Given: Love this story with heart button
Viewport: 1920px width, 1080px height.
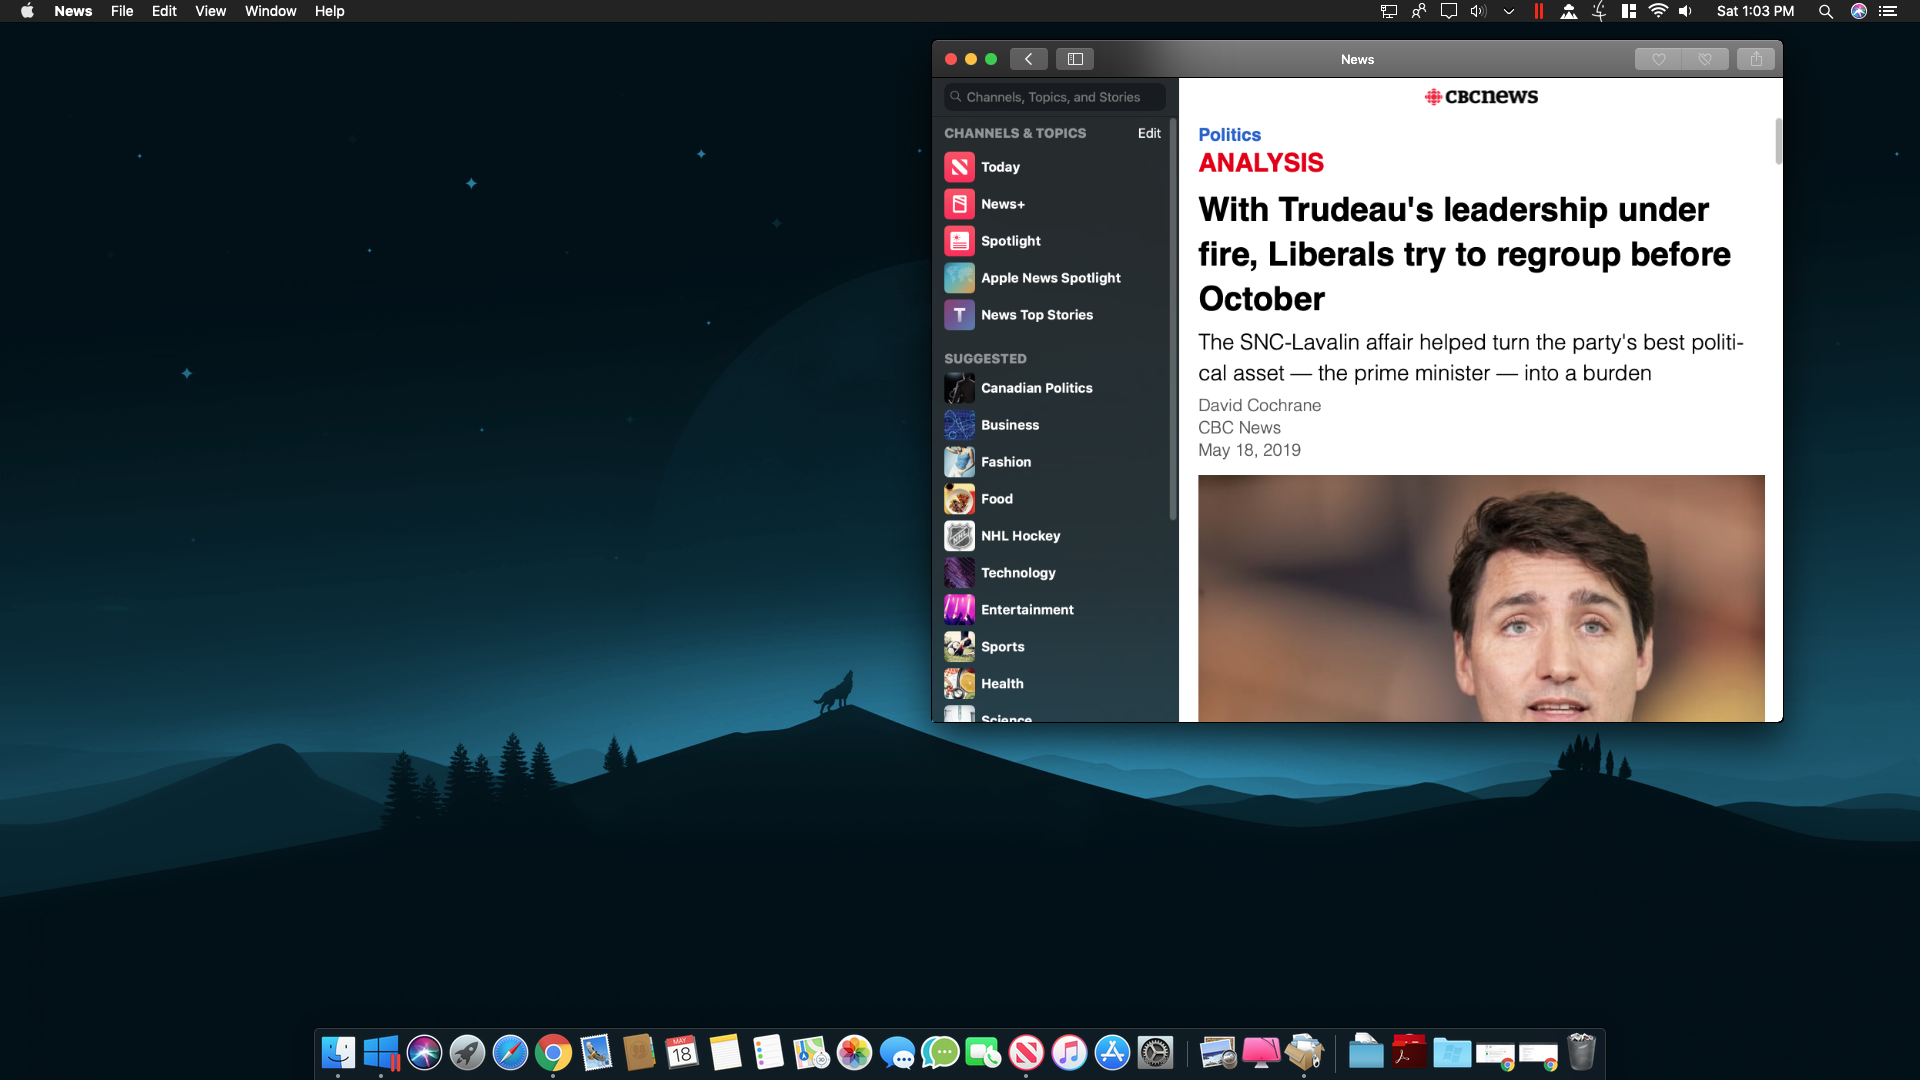Looking at the screenshot, I should (x=1658, y=59).
